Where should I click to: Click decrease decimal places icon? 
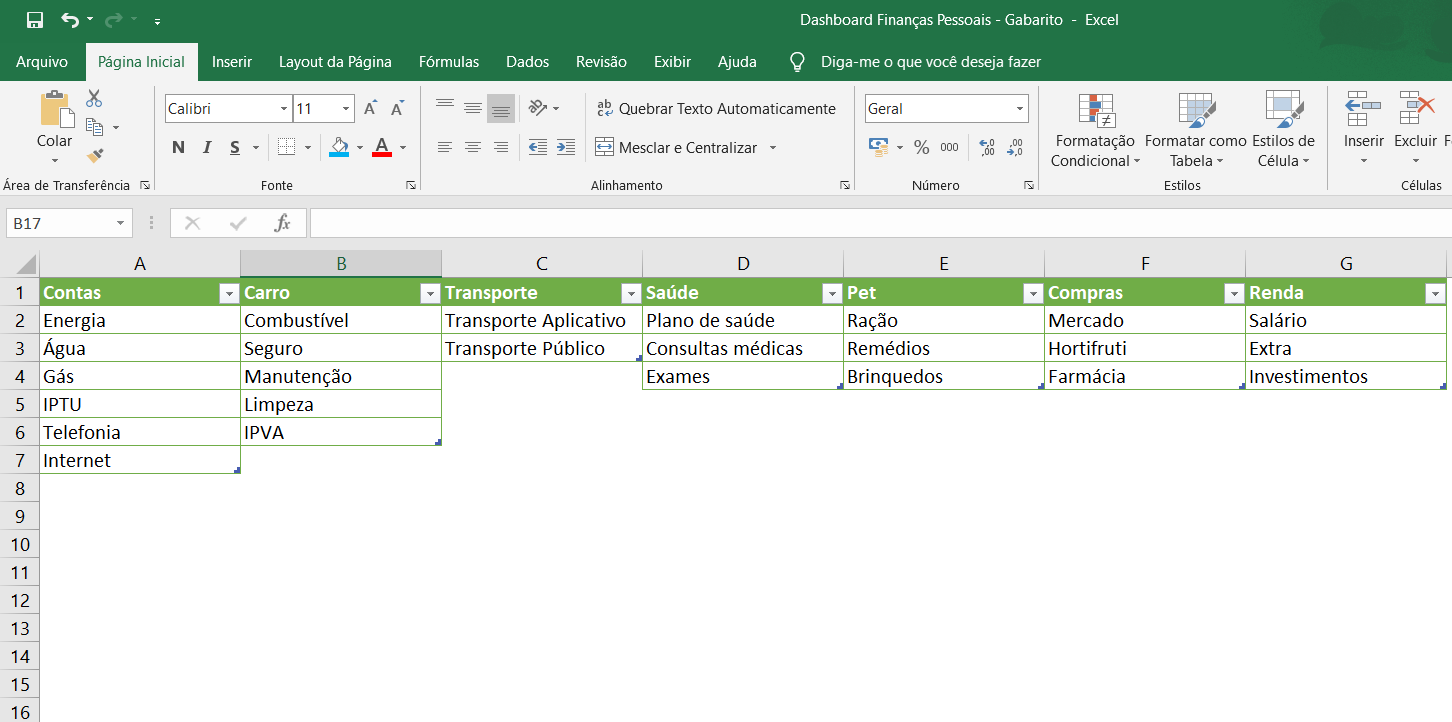pos(1015,148)
